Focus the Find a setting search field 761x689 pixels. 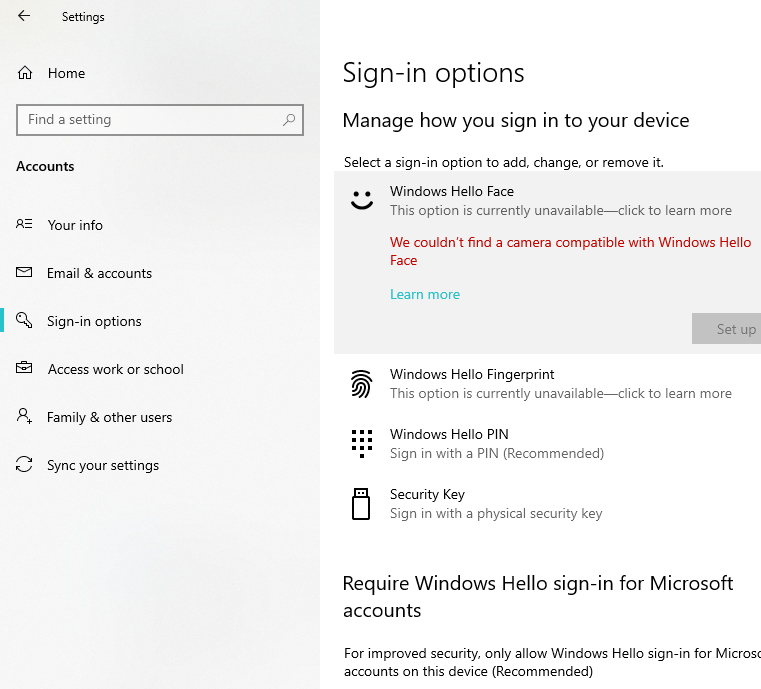(x=160, y=120)
